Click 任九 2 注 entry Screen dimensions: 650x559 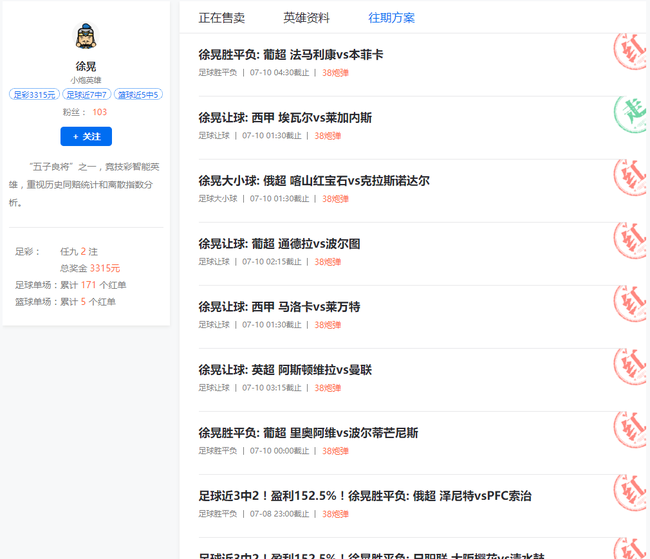coord(79,252)
